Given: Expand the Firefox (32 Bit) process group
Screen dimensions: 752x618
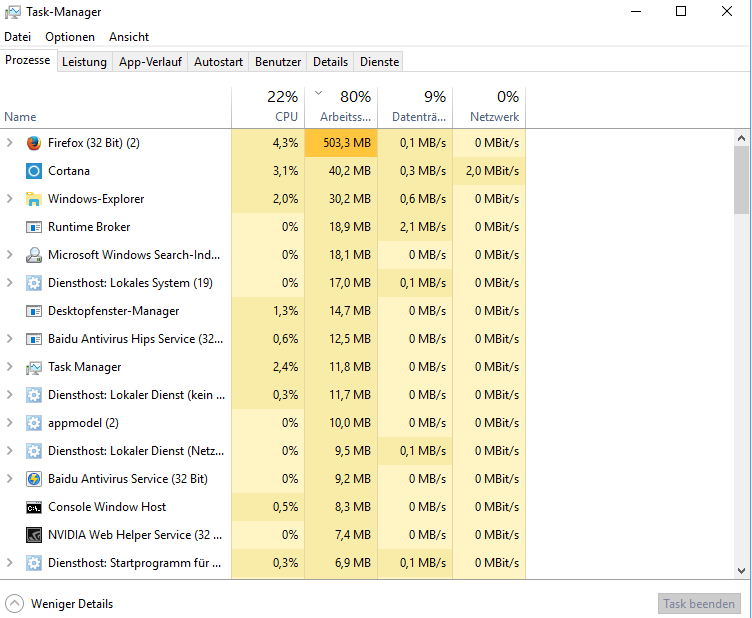Looking at the screenshot, I should (10, 143).
